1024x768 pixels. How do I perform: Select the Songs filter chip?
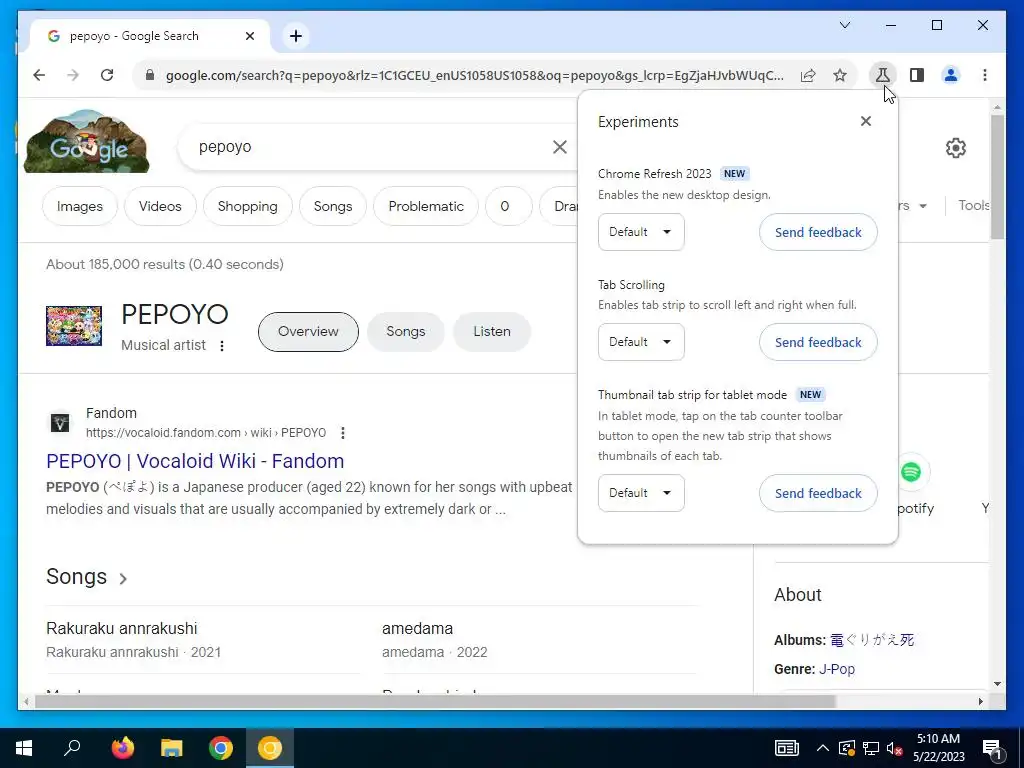[333, 206]
